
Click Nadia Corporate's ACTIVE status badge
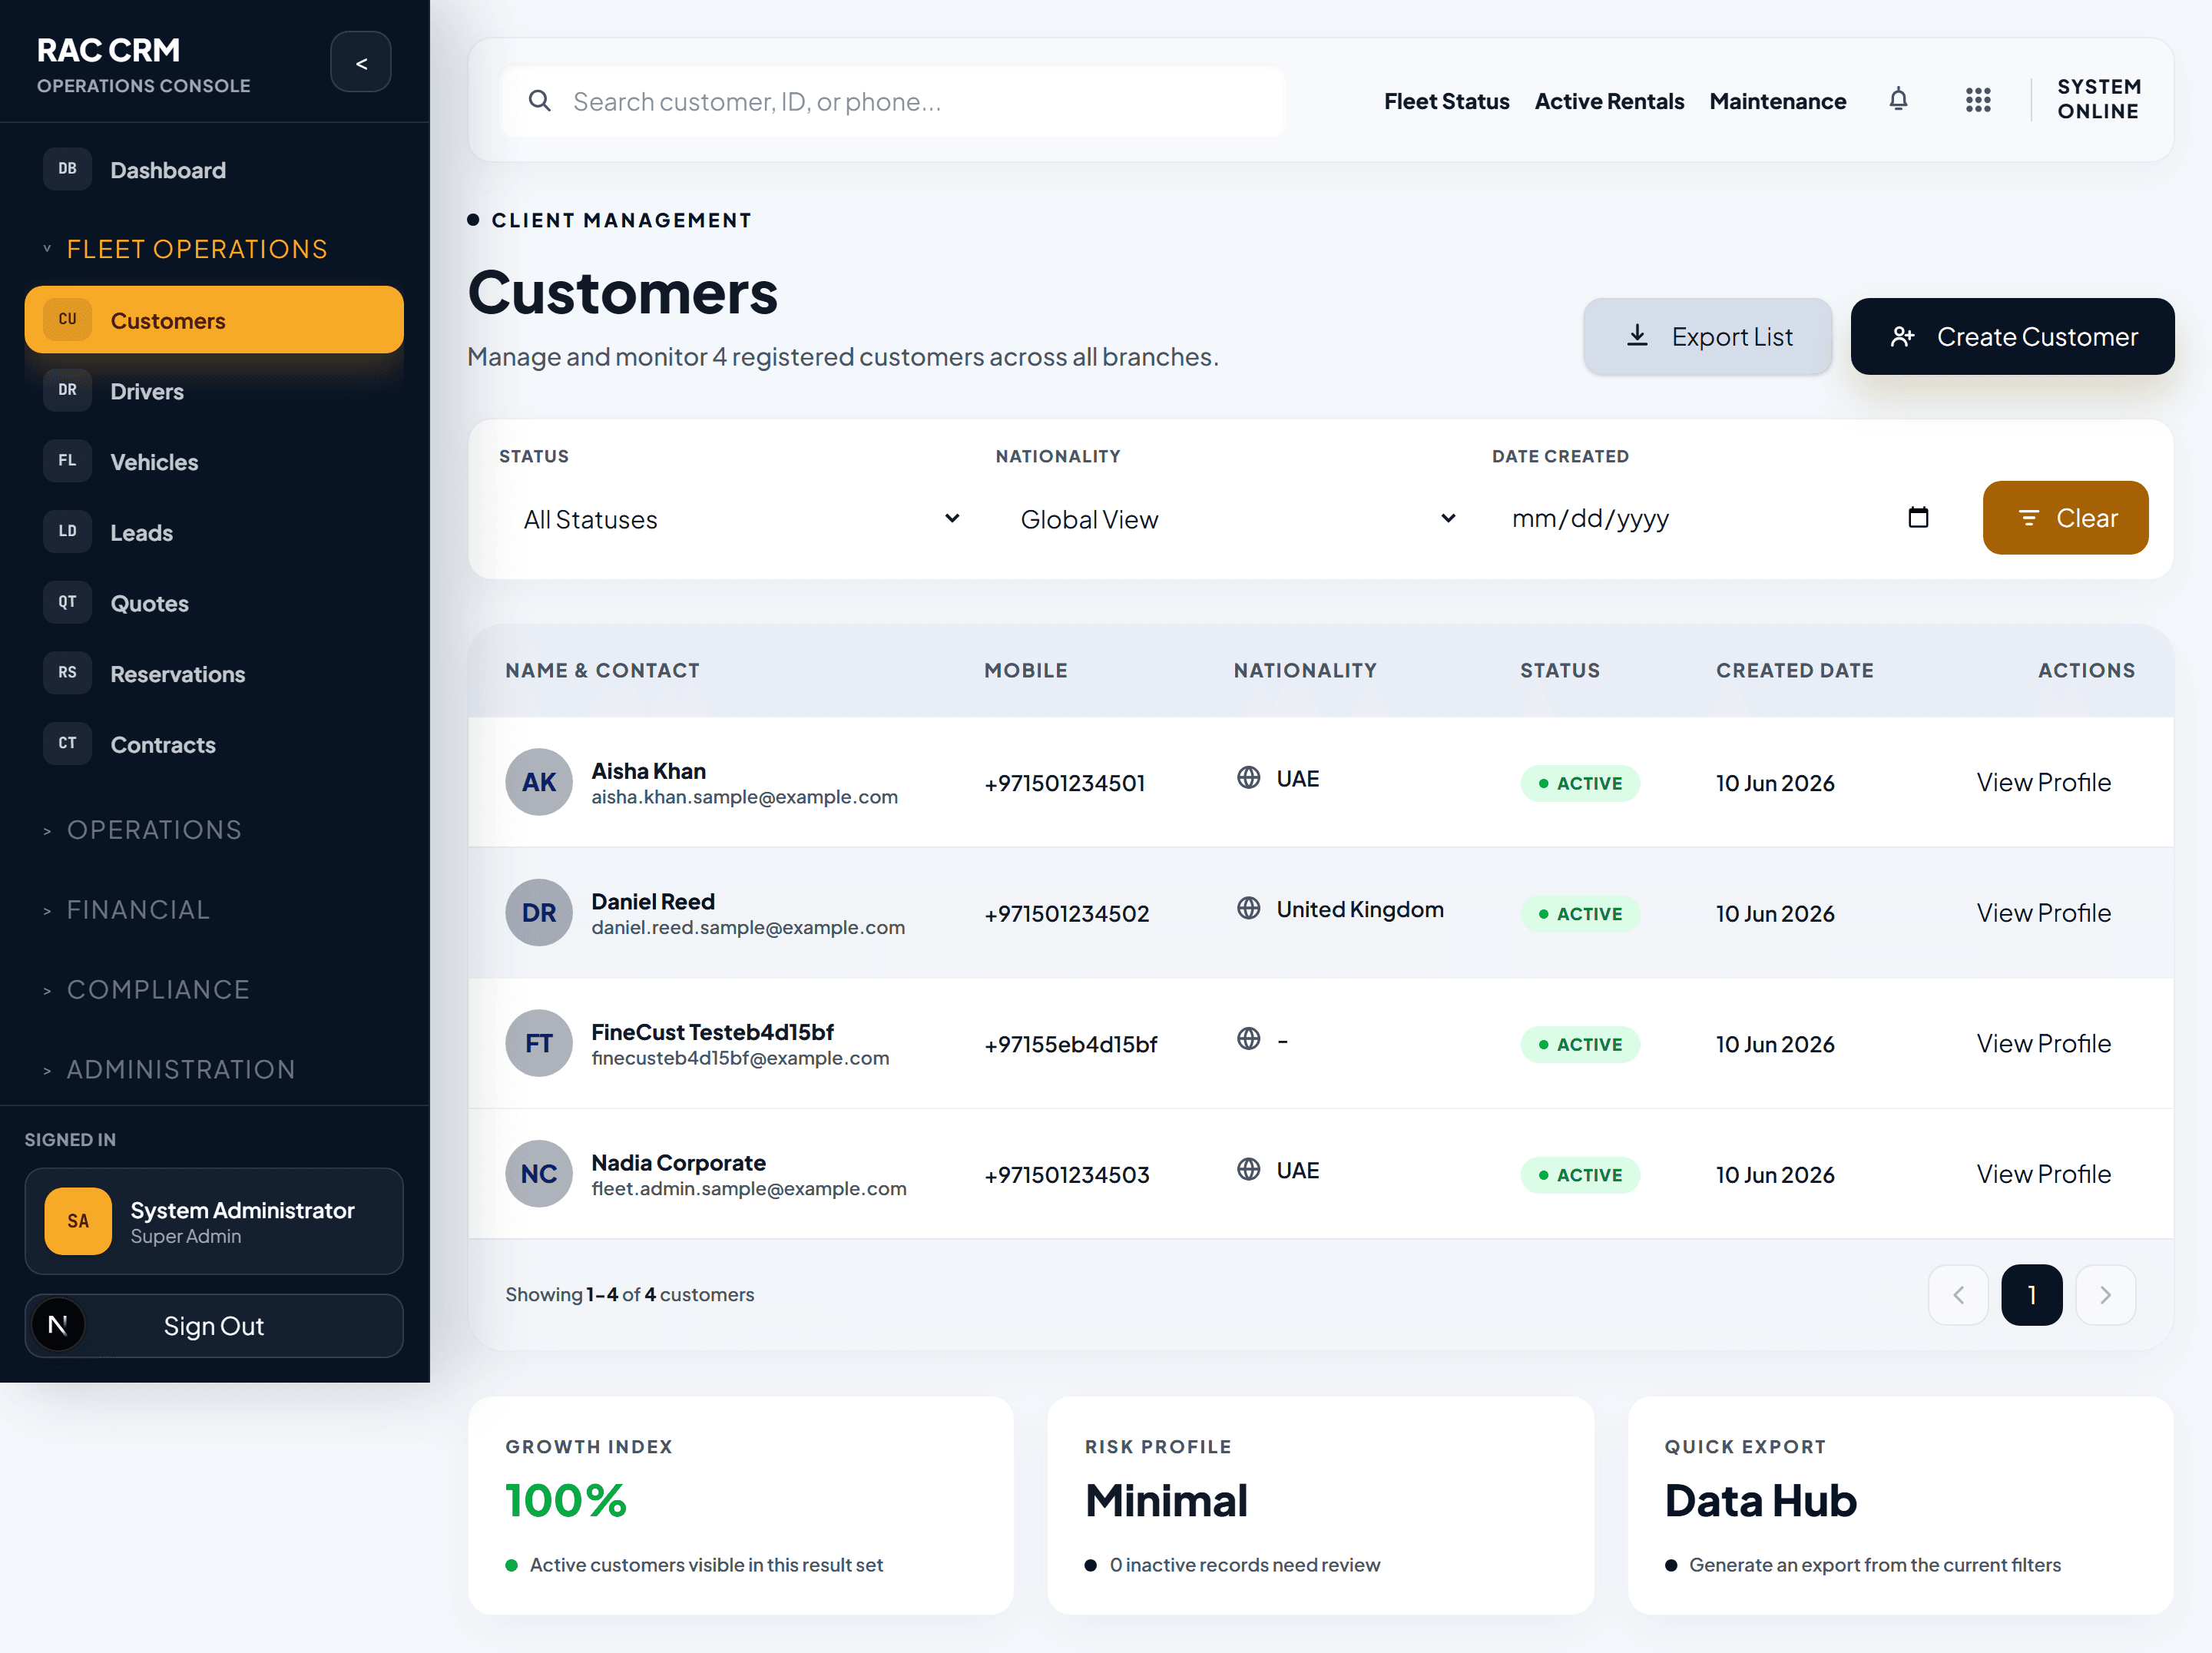tap(1580, 1175)
